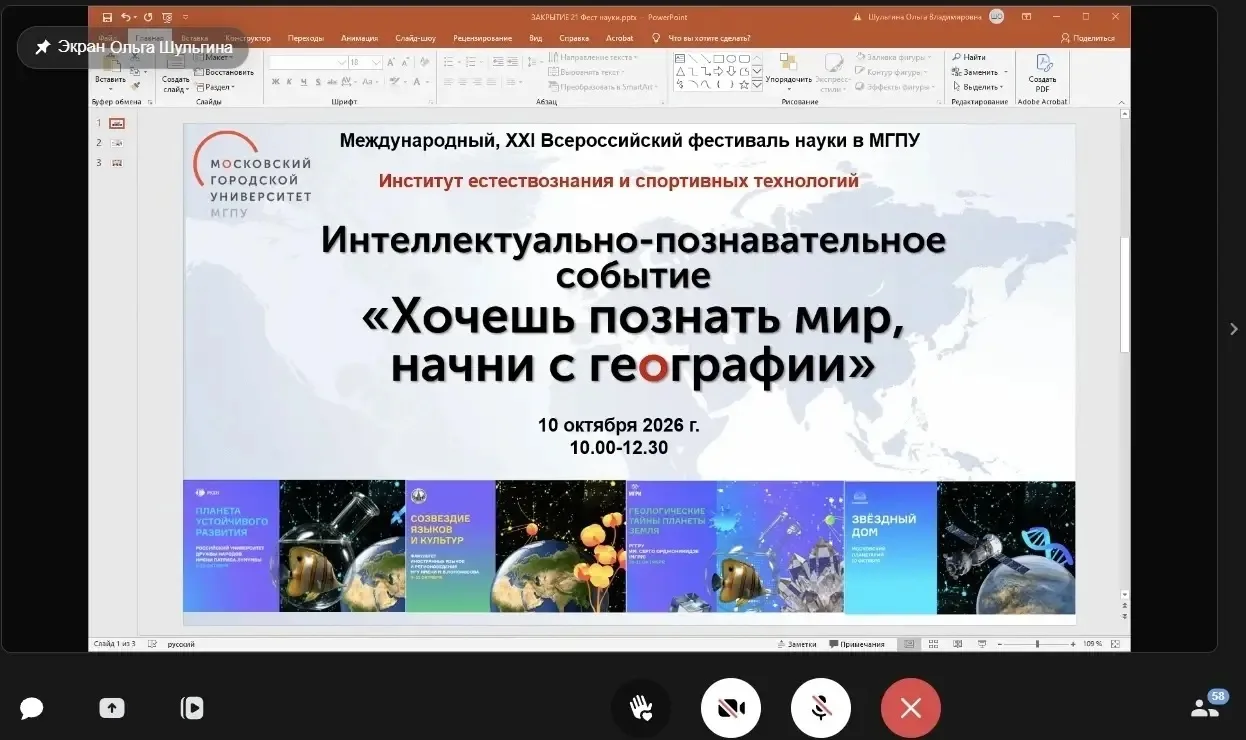Redo the last action
Viewport: 1246px width, 740px height.
[x=147, y=17]
